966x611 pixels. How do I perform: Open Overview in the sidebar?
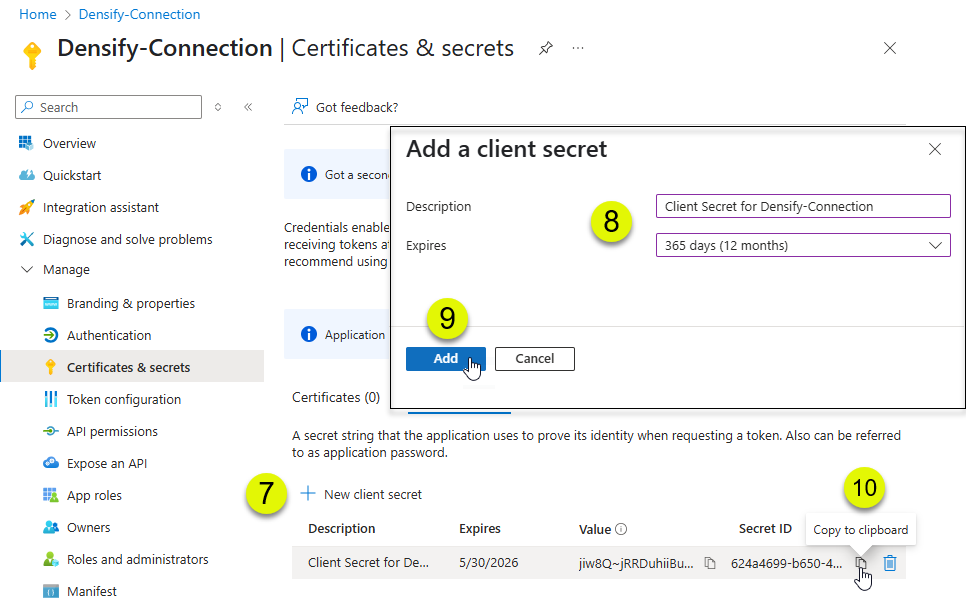(x=69, y=144)
